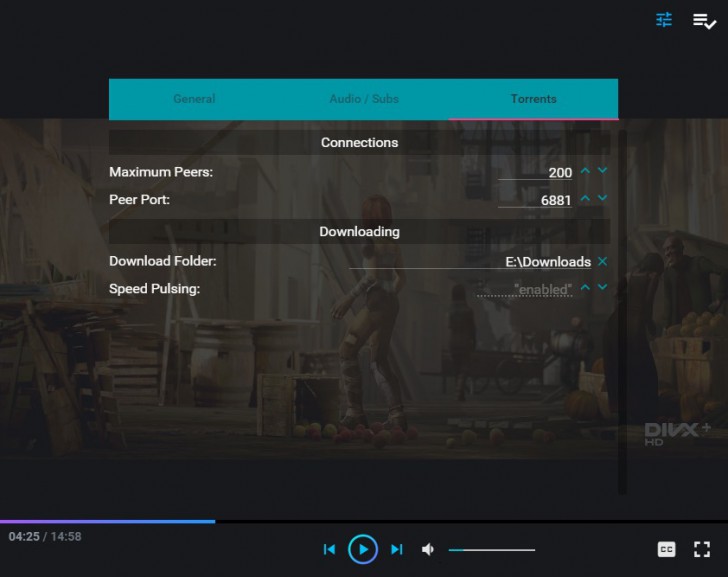Image resolution: width=728 pixels, height=577 pixels.
Task: Open the player settings sliders icon
Action: [x=664, y=20]
